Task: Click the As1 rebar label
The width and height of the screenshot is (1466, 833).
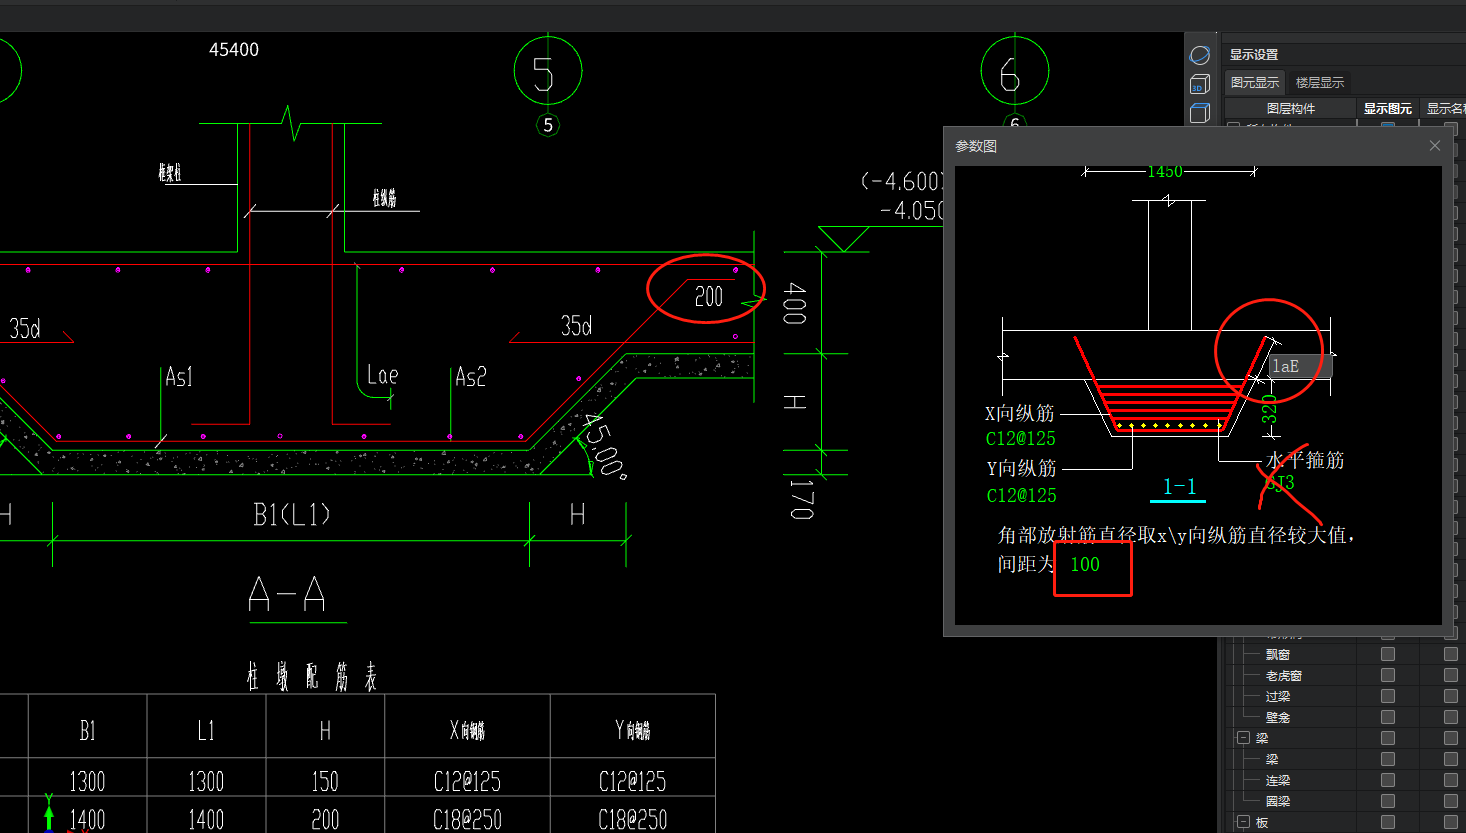Action: pyautogui.click(x=179, y=377)
